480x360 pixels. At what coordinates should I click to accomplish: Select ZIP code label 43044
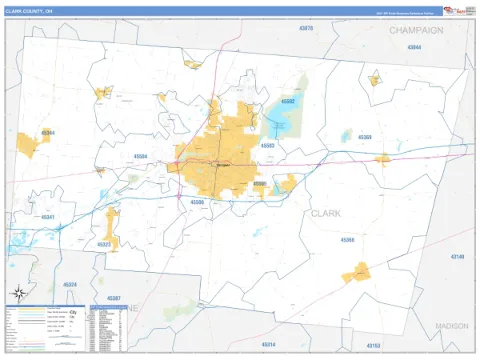click(x=414, y=47)
